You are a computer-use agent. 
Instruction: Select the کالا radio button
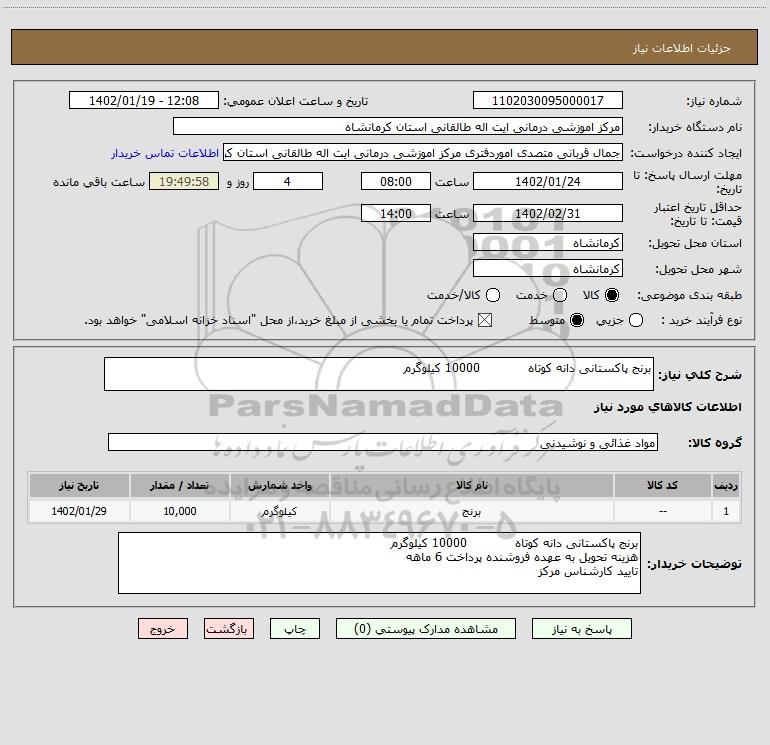(612, 295)
